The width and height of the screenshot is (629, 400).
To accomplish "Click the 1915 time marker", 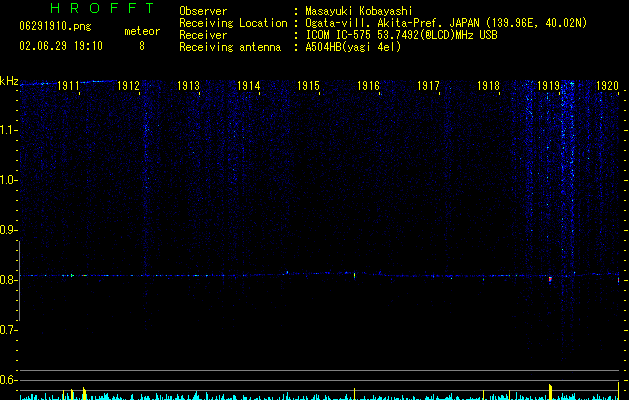I will [308, 86].
